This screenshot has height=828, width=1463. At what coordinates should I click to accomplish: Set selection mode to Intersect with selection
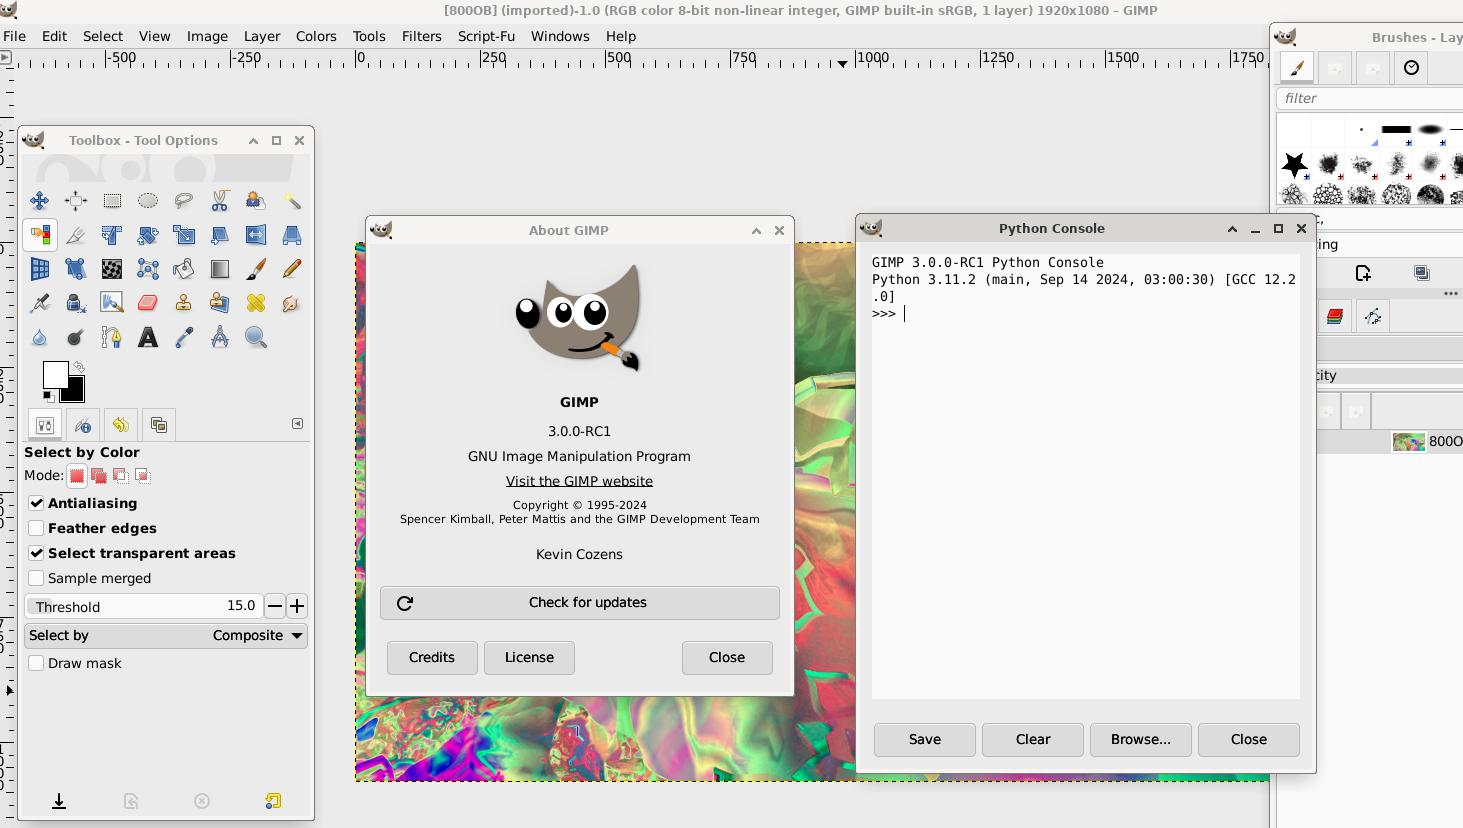tap(142, 475)
